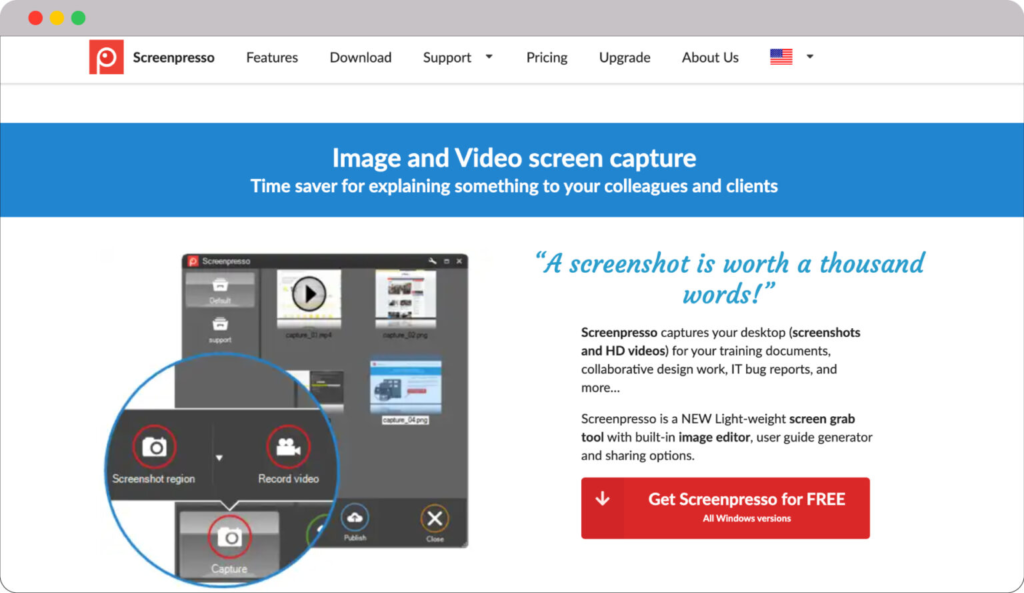
Task: Click the Close X icon in app
Action: coord(434,518)
